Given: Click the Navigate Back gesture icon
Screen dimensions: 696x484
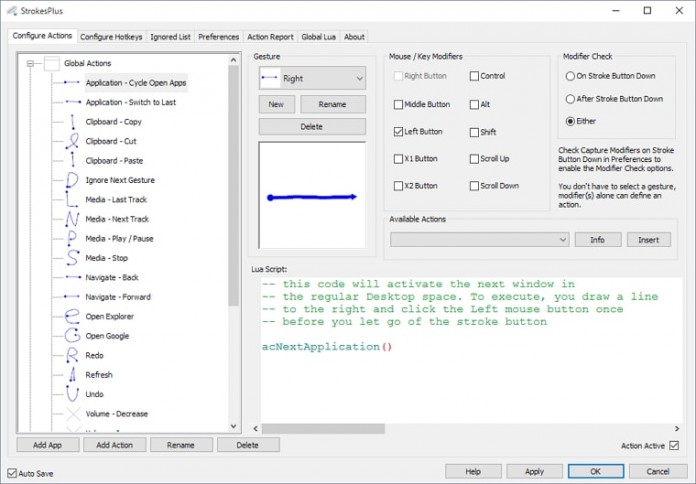Looking at the screenshot, I should pos(72,277).
